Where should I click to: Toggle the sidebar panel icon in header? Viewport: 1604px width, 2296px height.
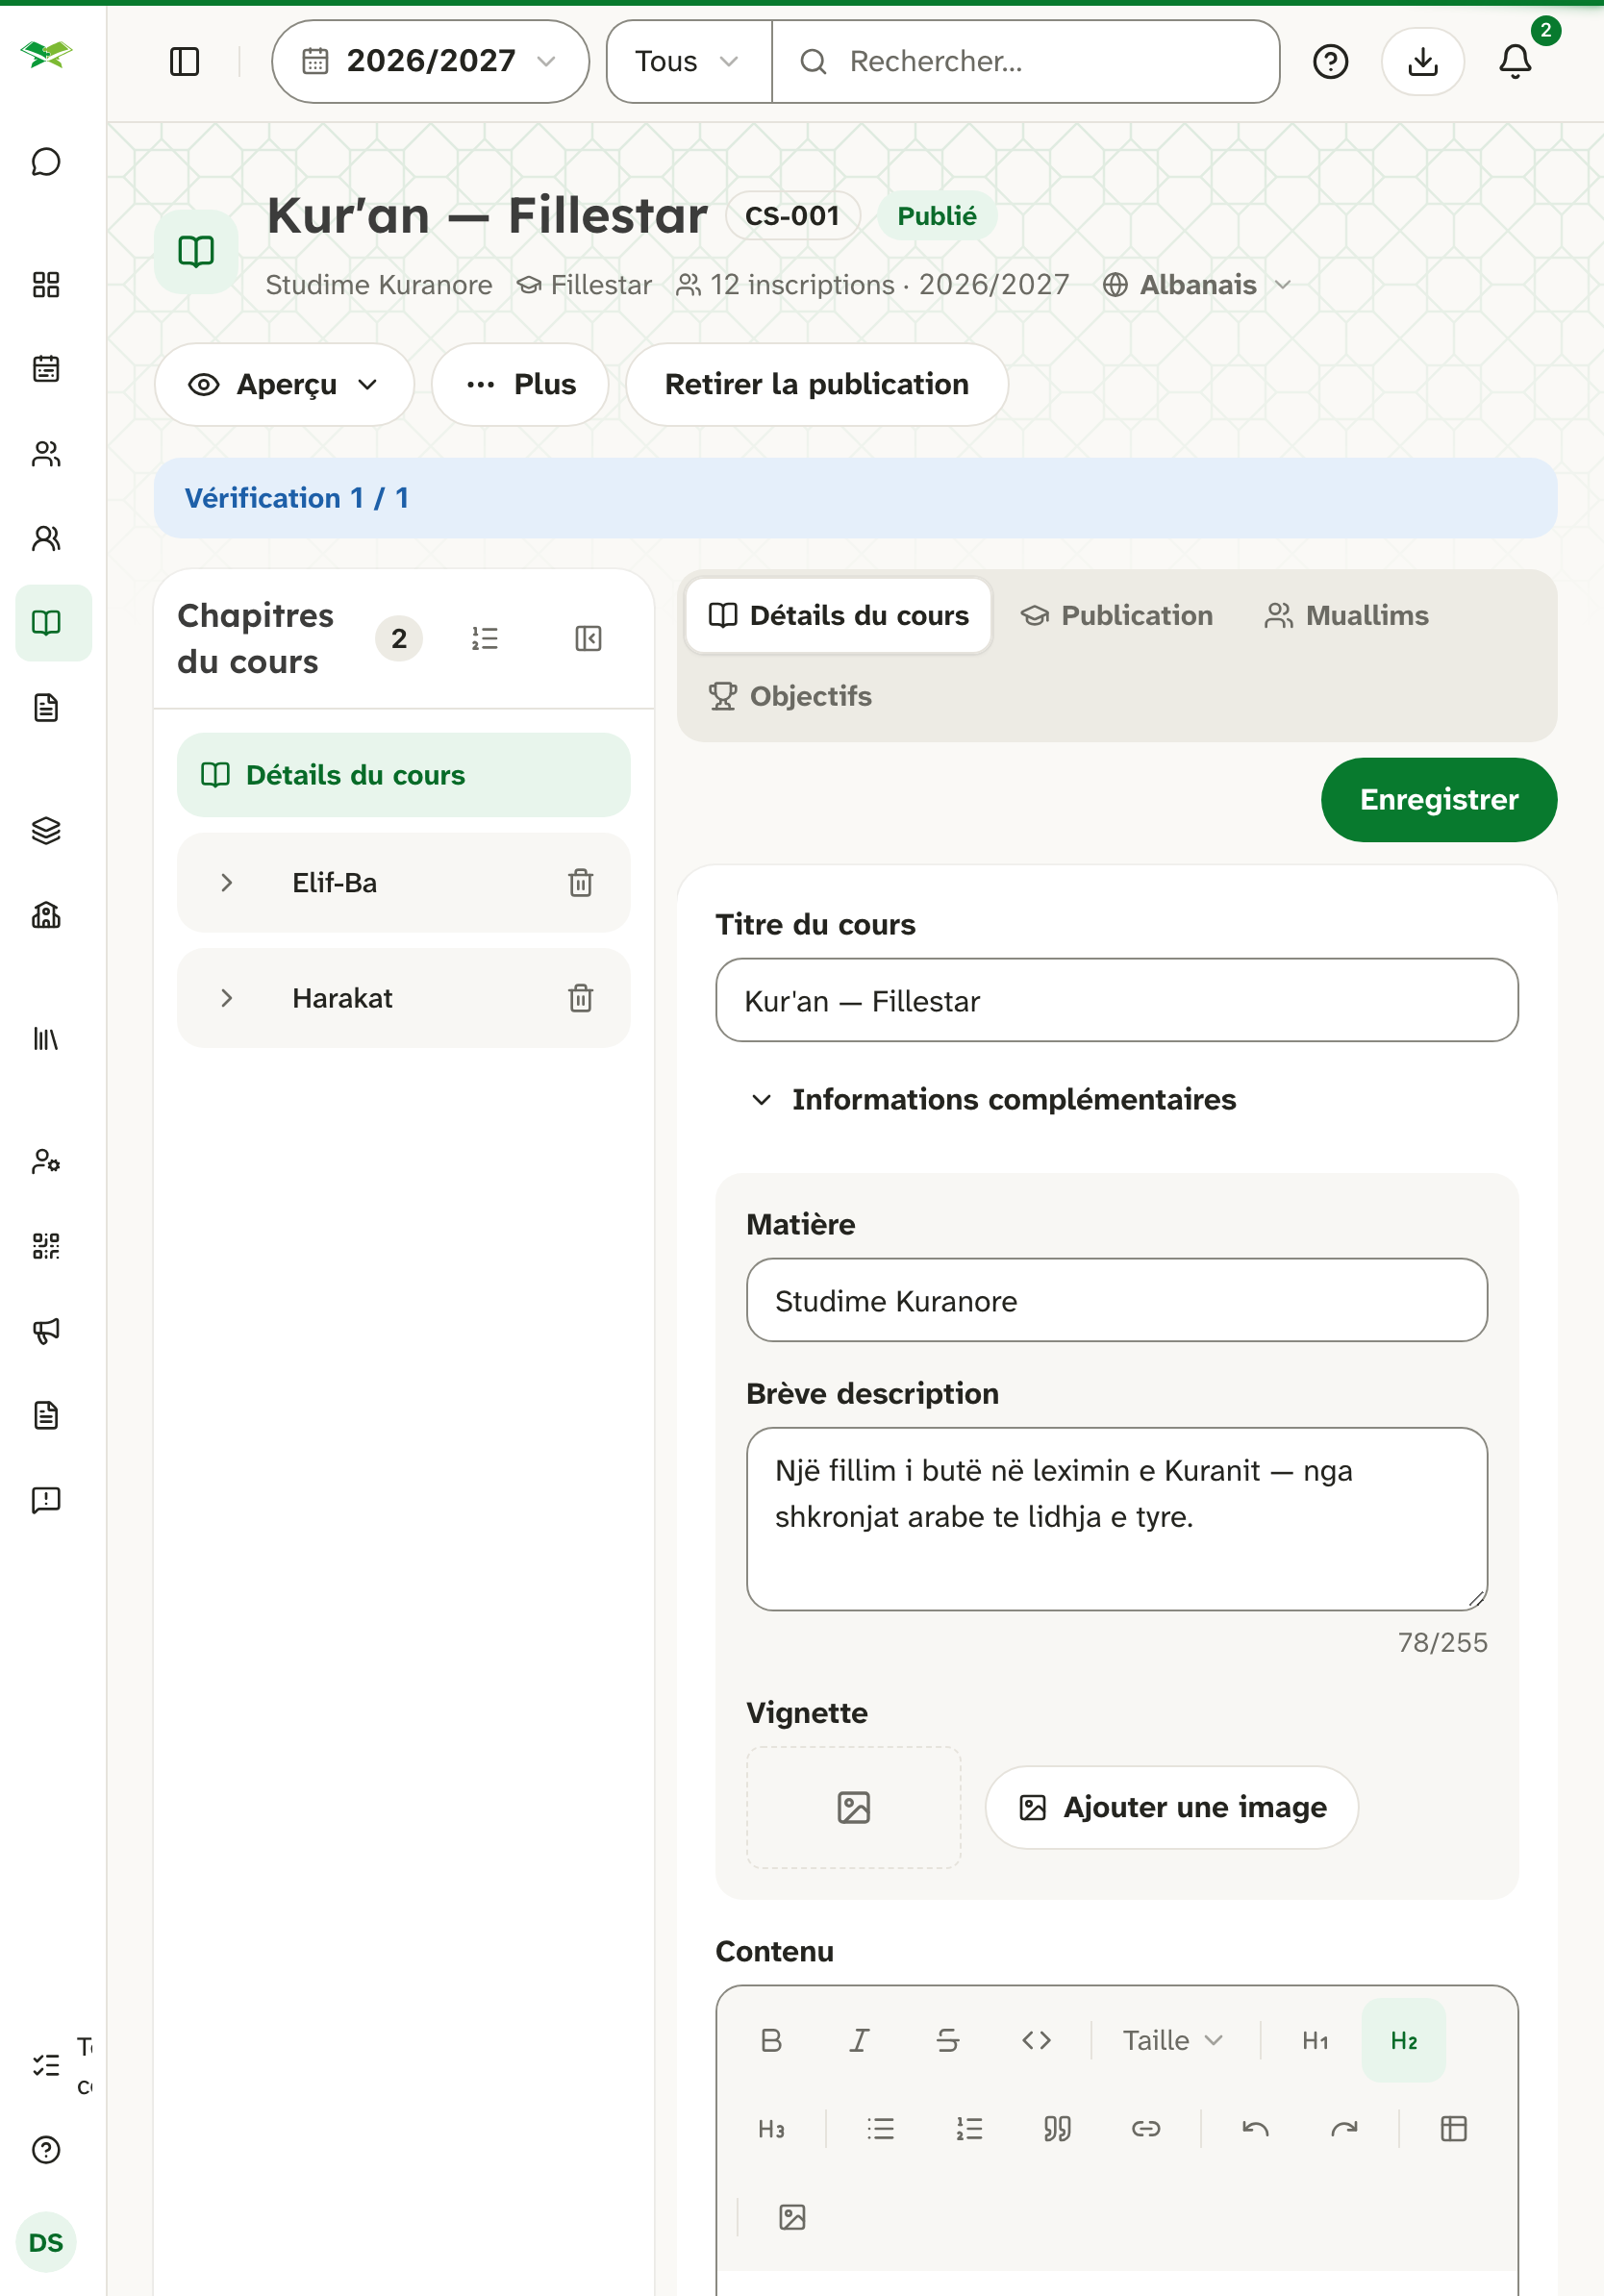(184, 62)
